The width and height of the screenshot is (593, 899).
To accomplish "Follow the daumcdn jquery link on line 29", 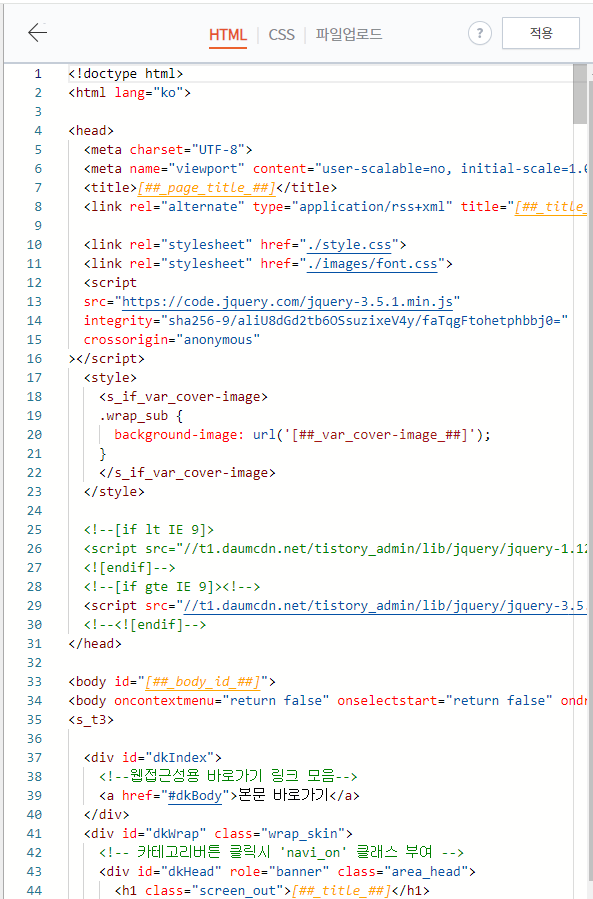I will click(384, 606).
